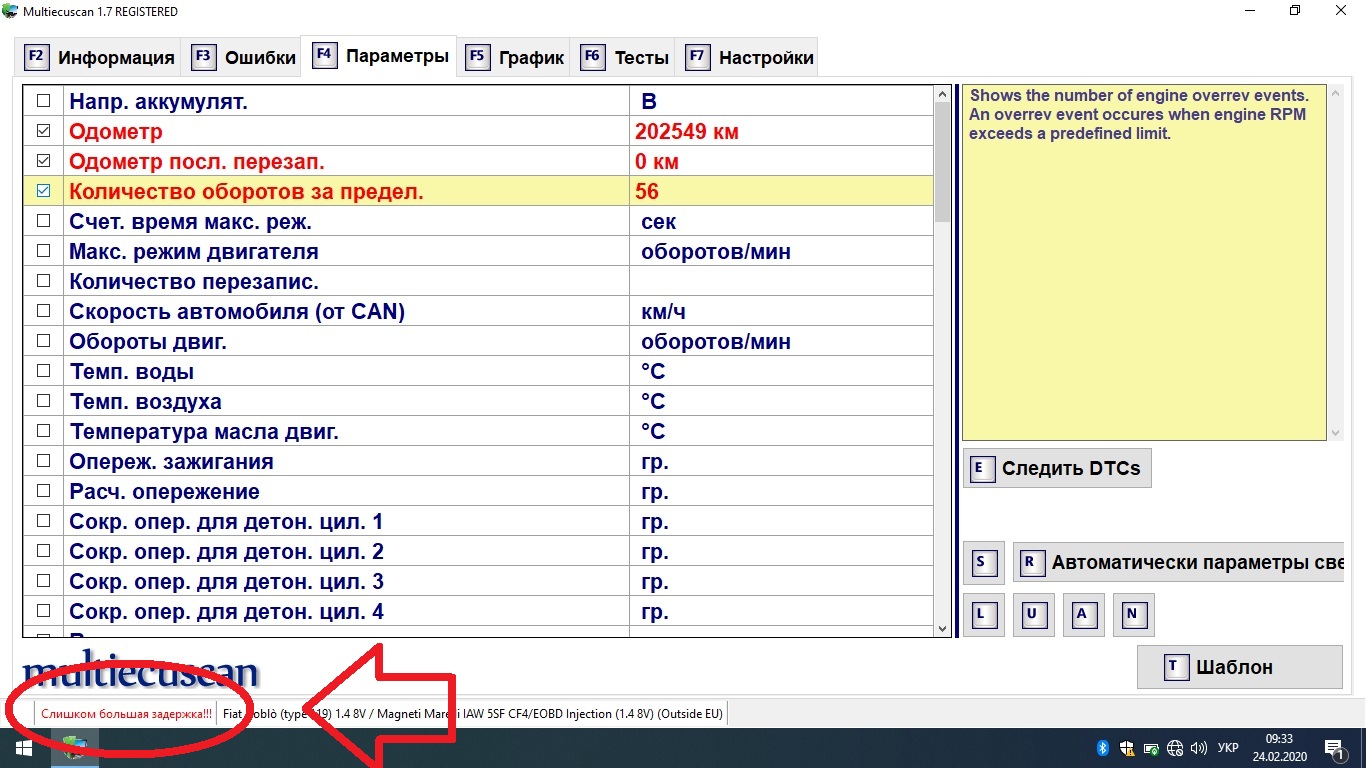The height and width of the screenshot is (768, 1366).
Task: Open the График tab
Action: pyautogui.click(x=515, y=58)
